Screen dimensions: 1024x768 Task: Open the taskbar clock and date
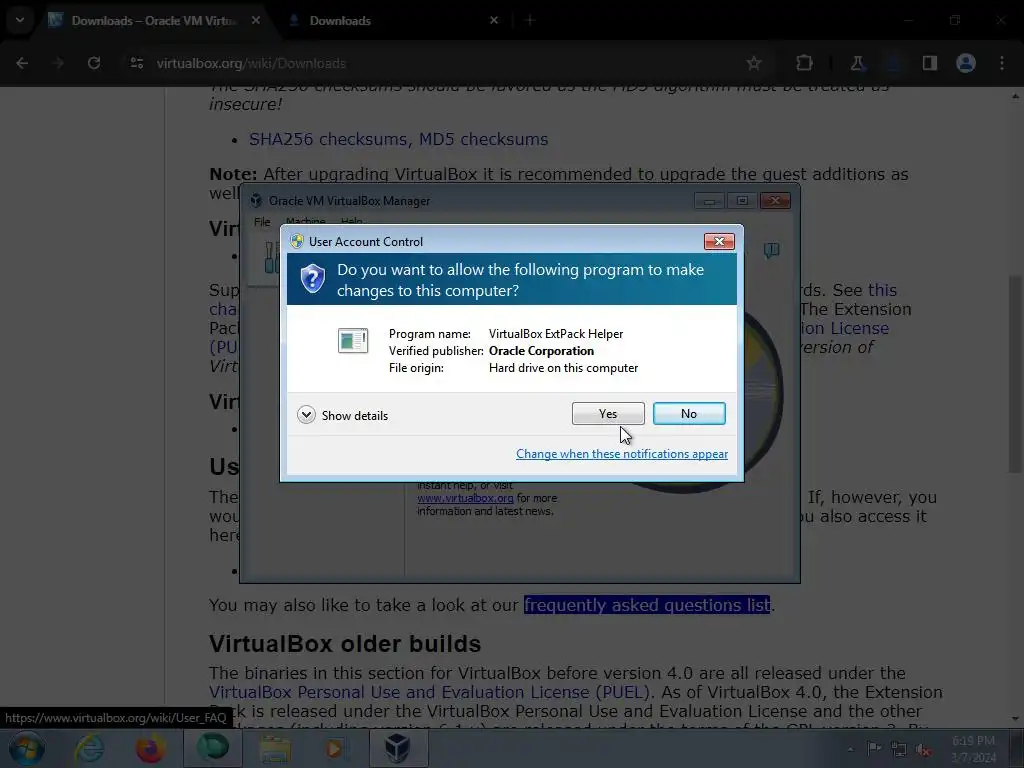(x=973, y=749)
